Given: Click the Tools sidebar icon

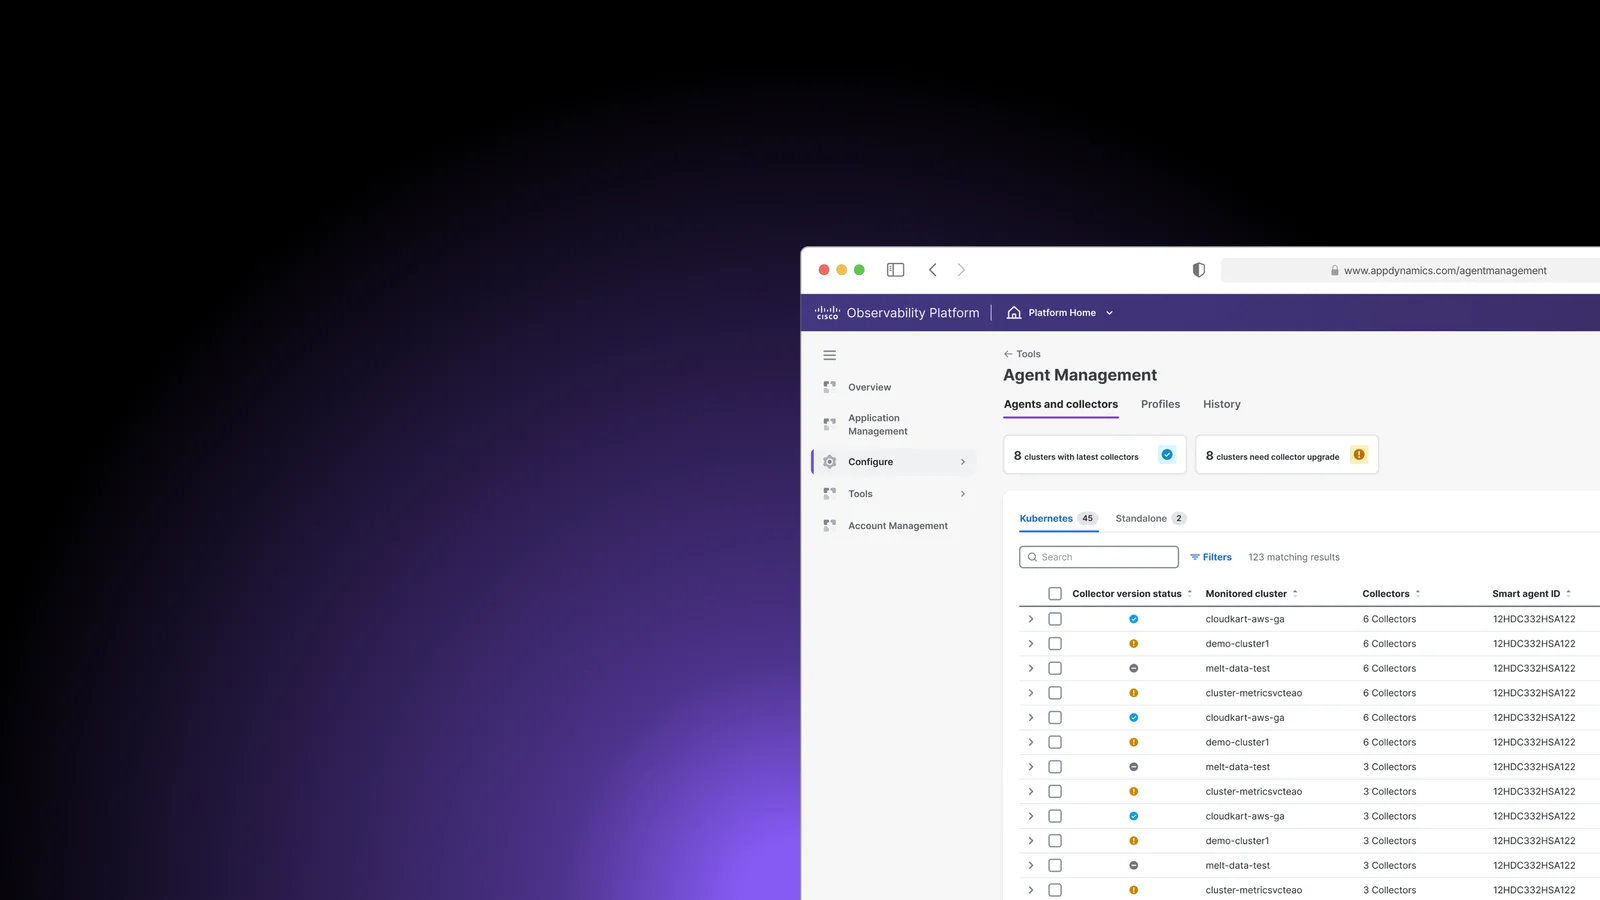Looking at the screenshot, I should 829,494.
